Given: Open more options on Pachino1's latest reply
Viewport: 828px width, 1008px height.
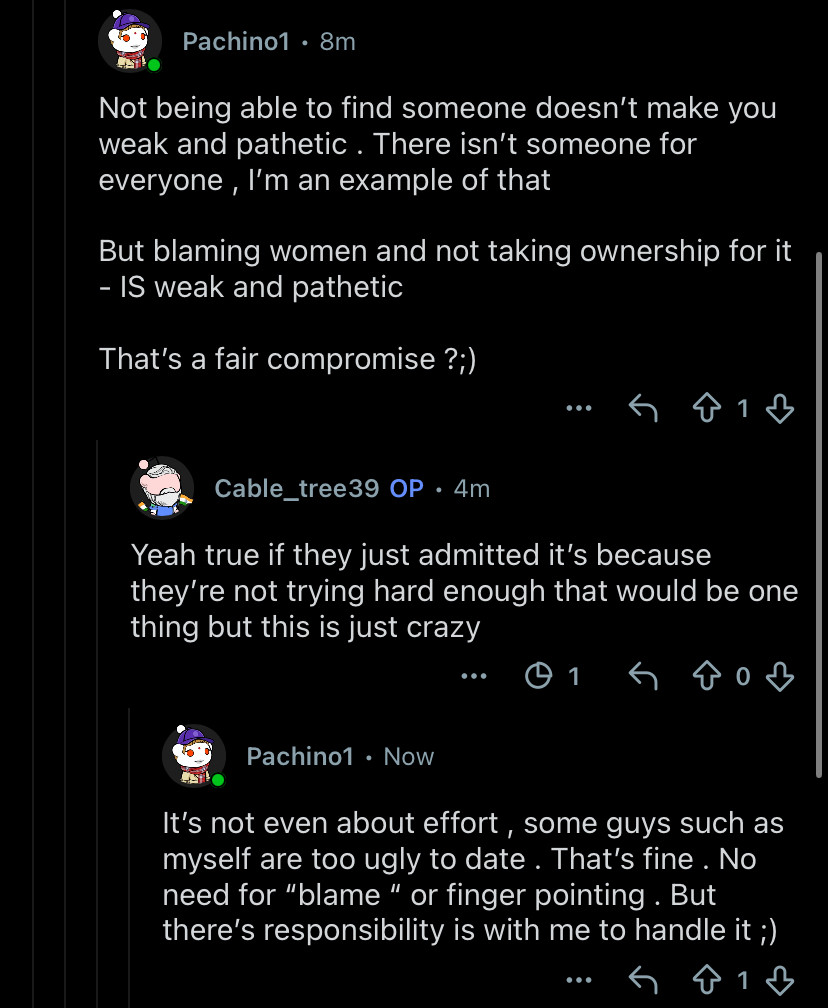Looking at the screenshot, I should 579,980.
